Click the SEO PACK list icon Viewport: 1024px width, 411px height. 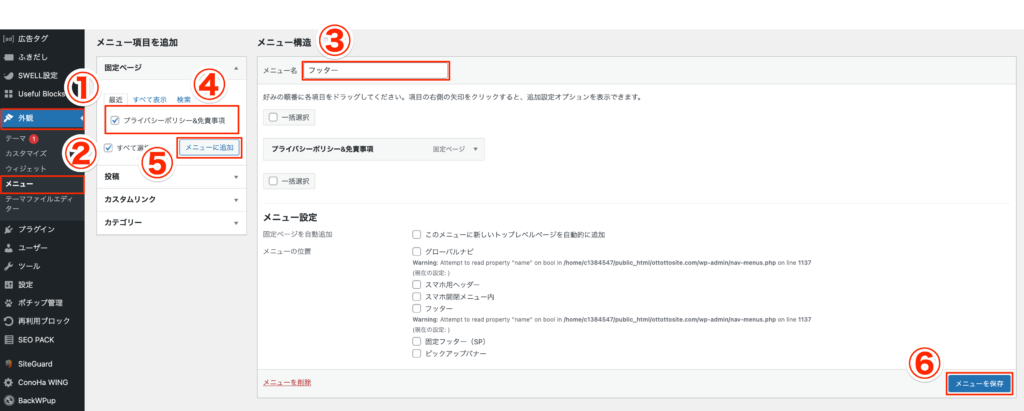(8, 339)
